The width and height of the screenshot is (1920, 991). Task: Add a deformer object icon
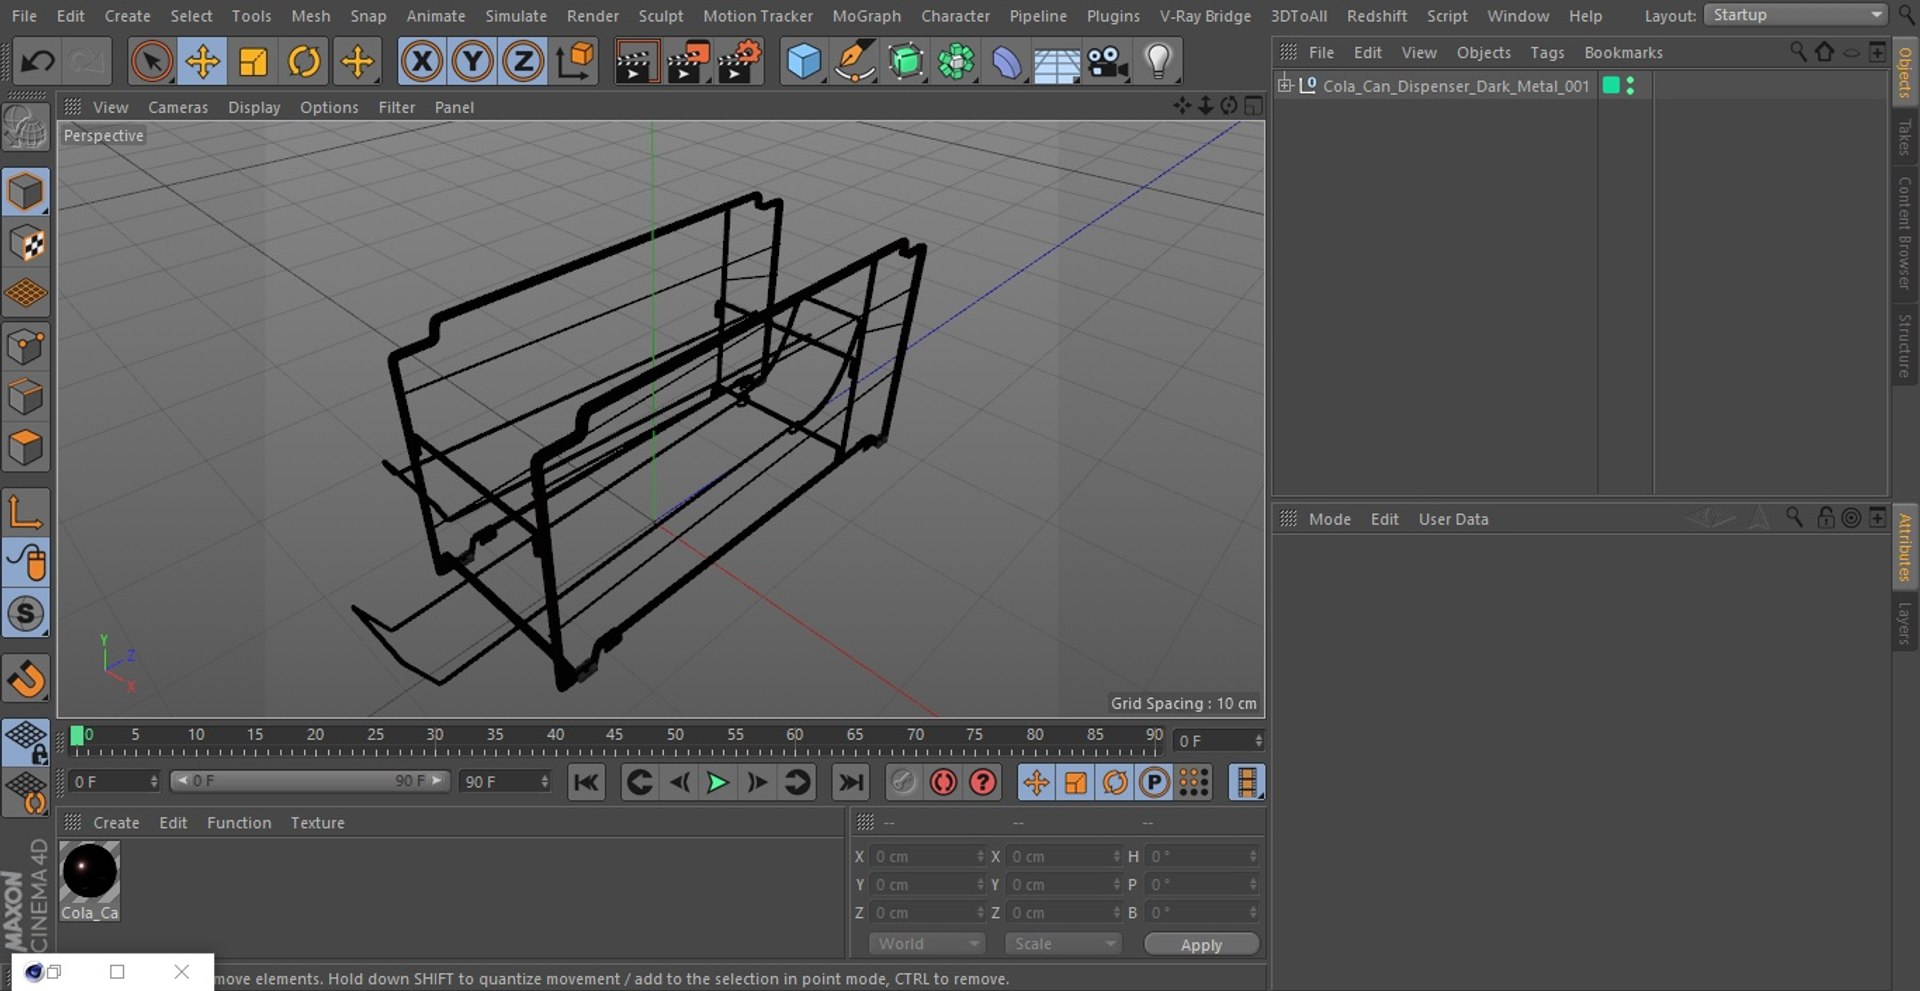(1006, 62)
